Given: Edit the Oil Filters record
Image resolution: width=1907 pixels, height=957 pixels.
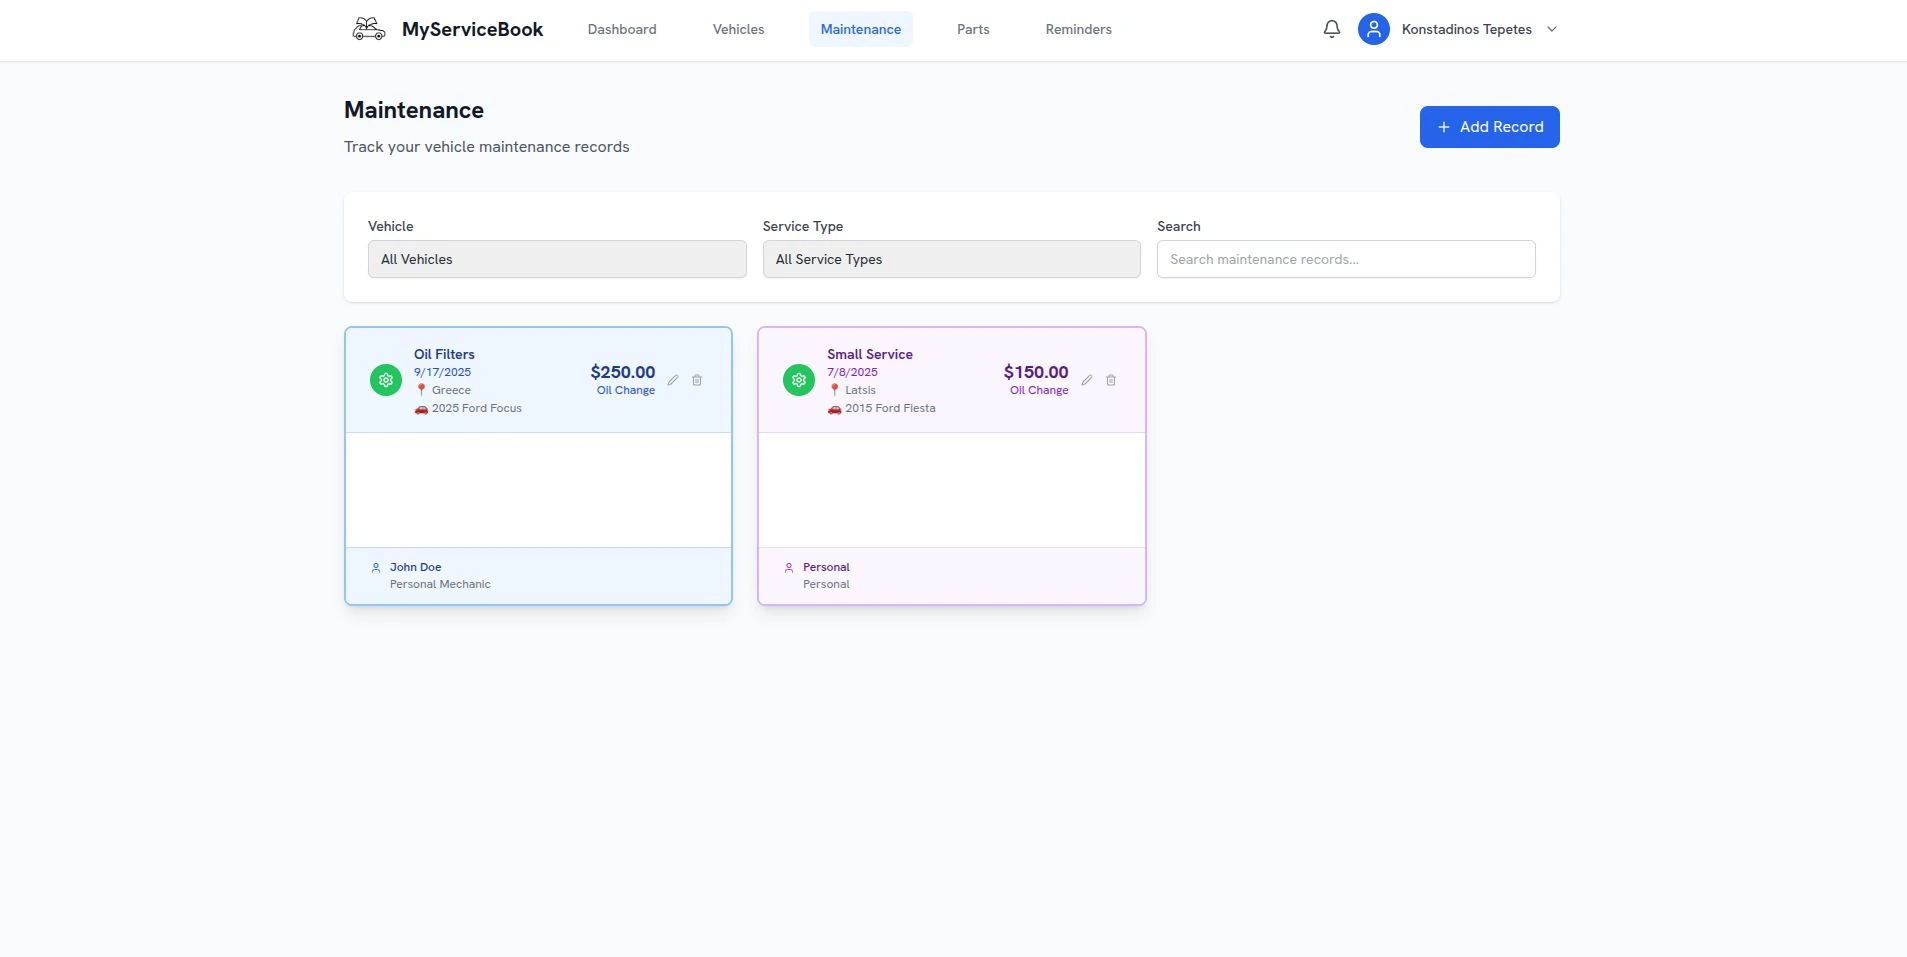Looking at the screenshot, I should click(673, 380).
